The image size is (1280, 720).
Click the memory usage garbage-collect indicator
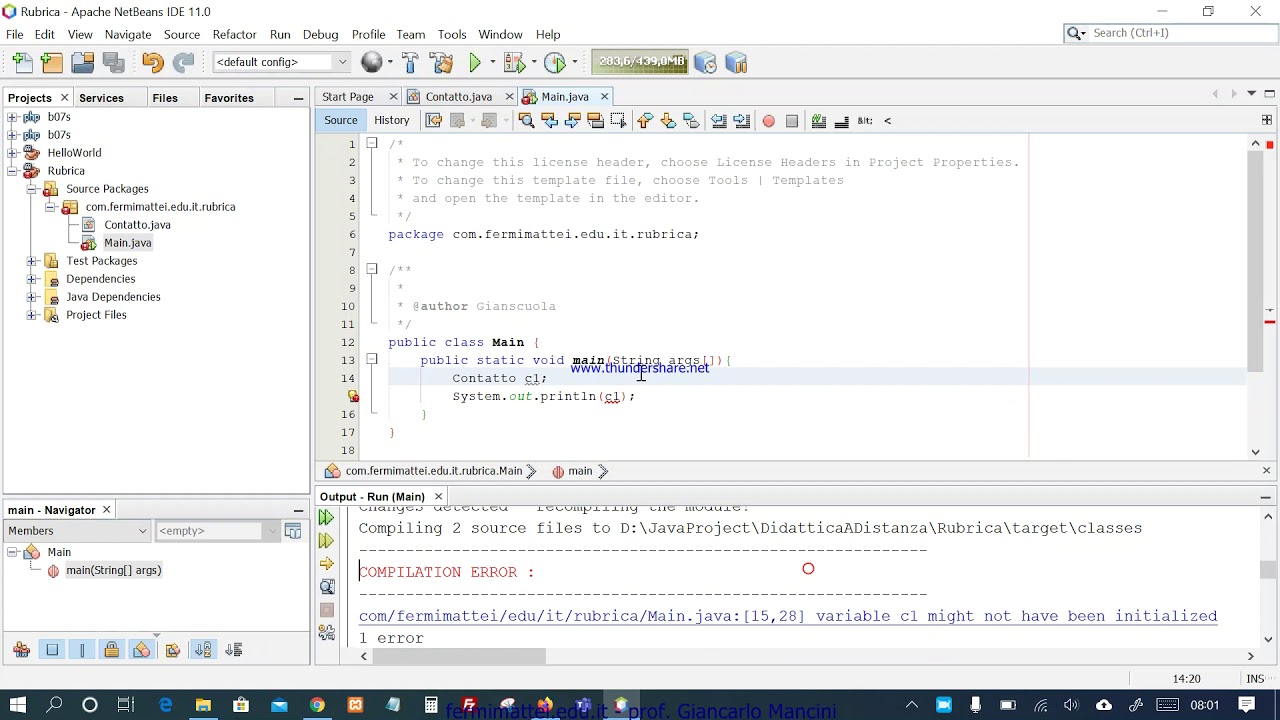coord(641,62)
